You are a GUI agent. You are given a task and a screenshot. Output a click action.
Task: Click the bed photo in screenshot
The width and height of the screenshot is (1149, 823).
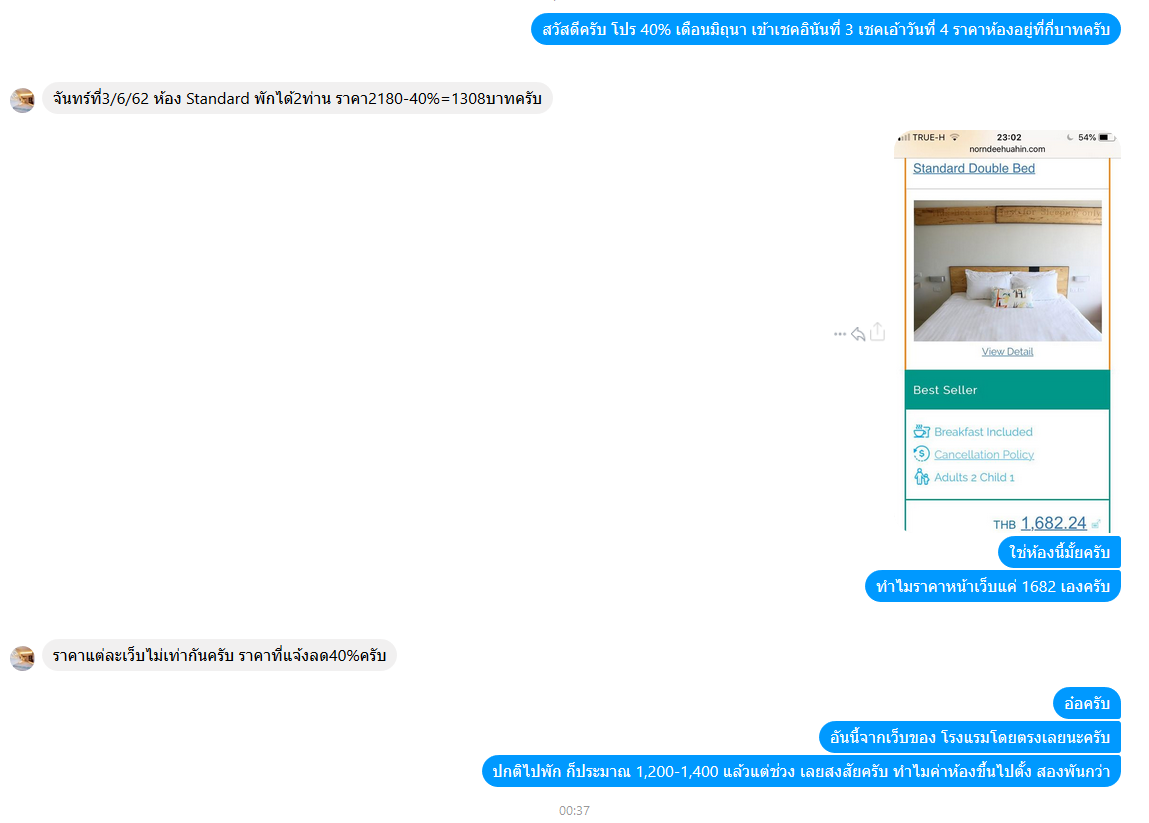click(1008, 270)
